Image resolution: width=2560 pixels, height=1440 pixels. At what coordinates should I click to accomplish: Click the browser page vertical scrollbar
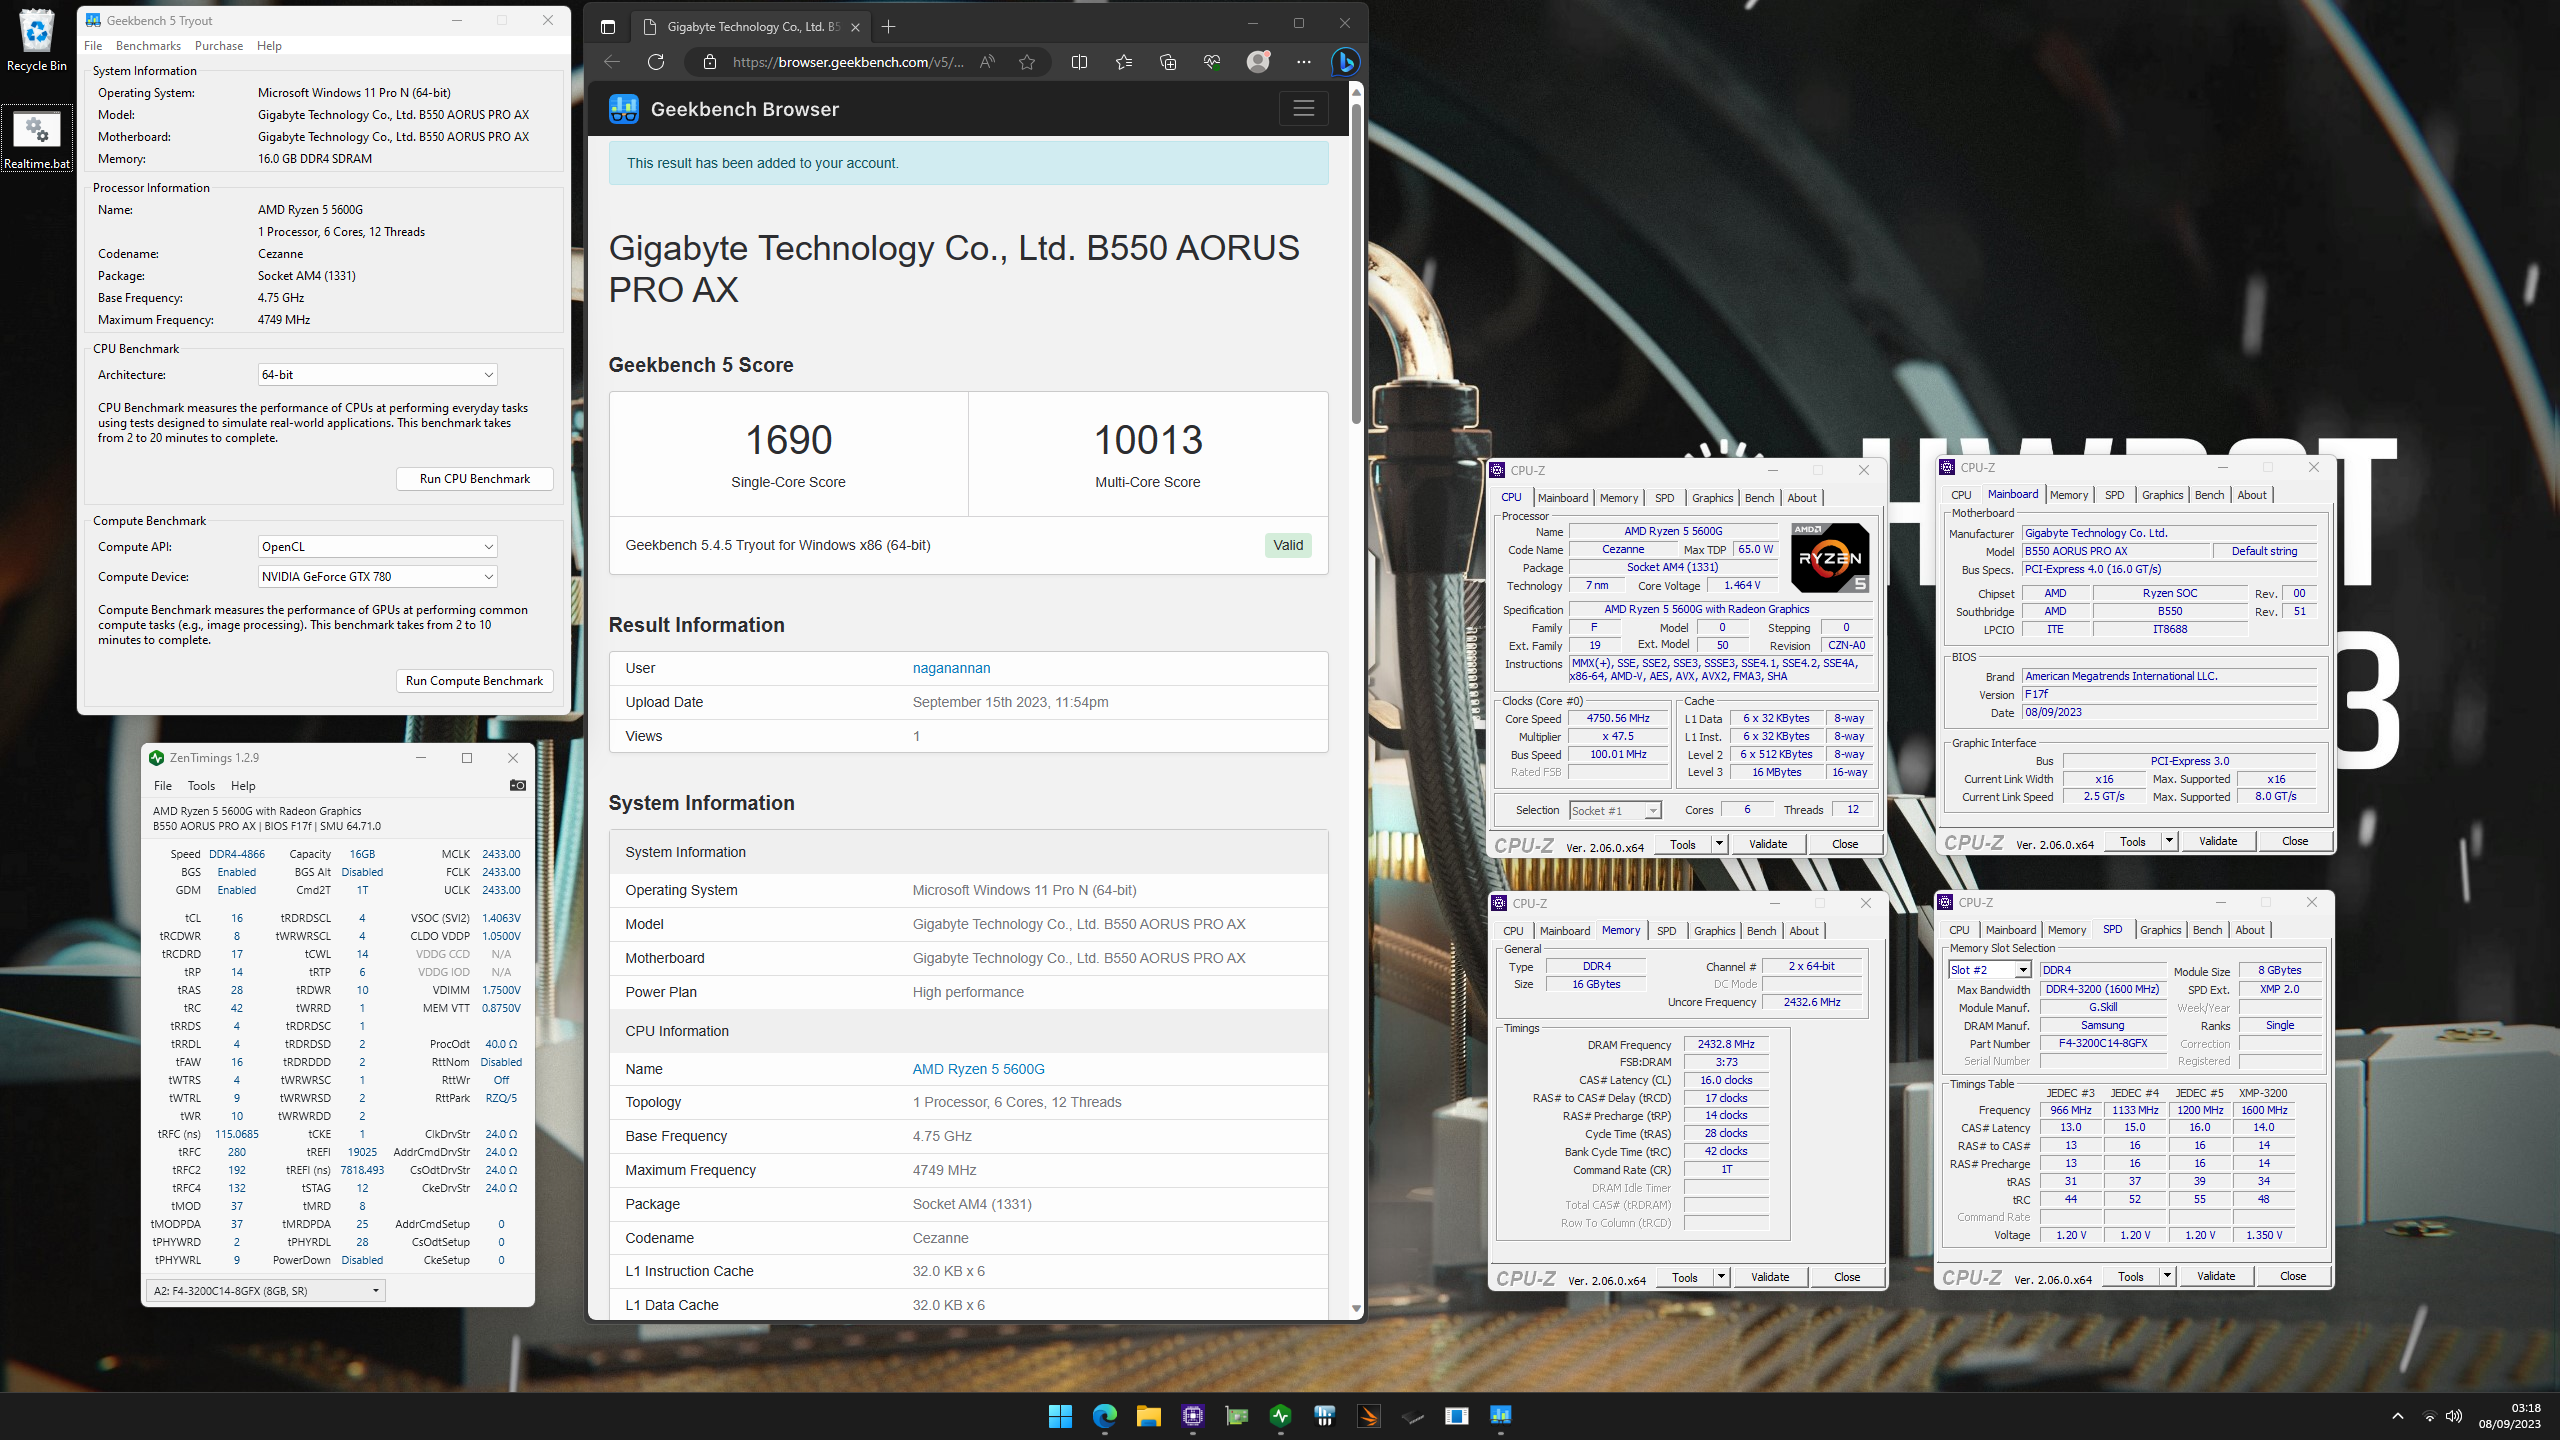(1356, 263)
